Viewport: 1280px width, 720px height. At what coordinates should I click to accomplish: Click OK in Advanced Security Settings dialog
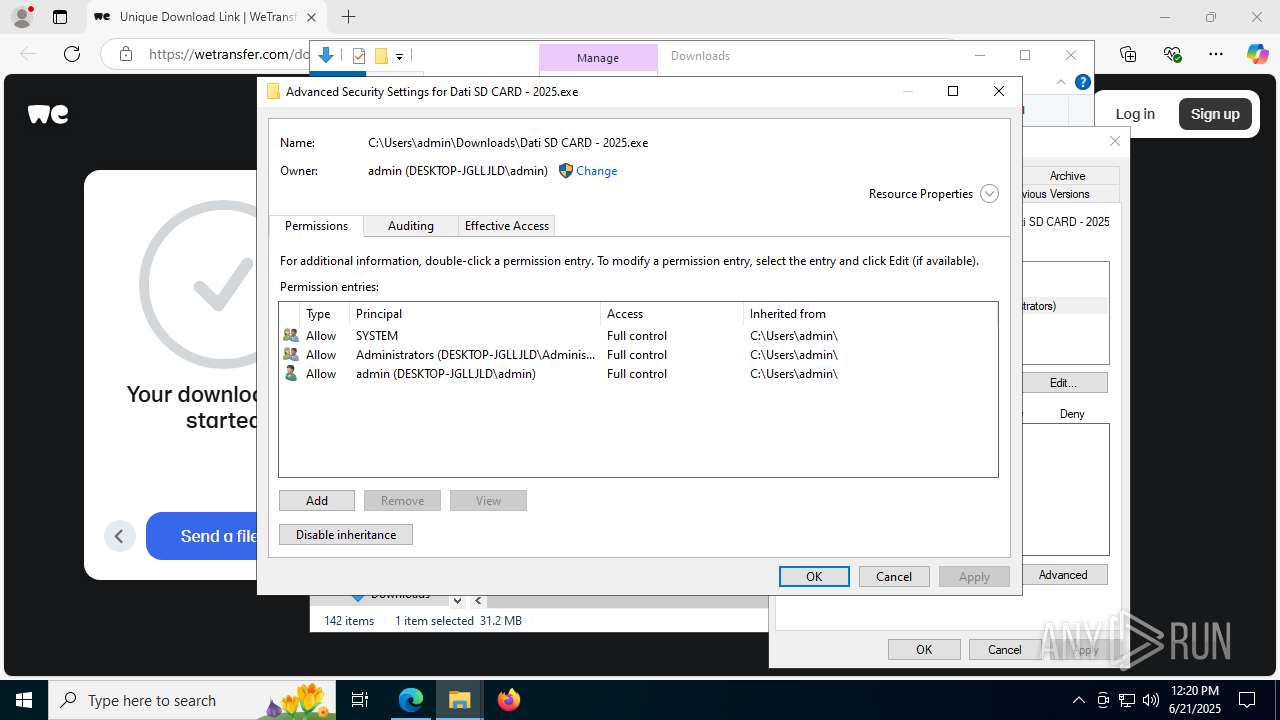[x=814, y=576]
